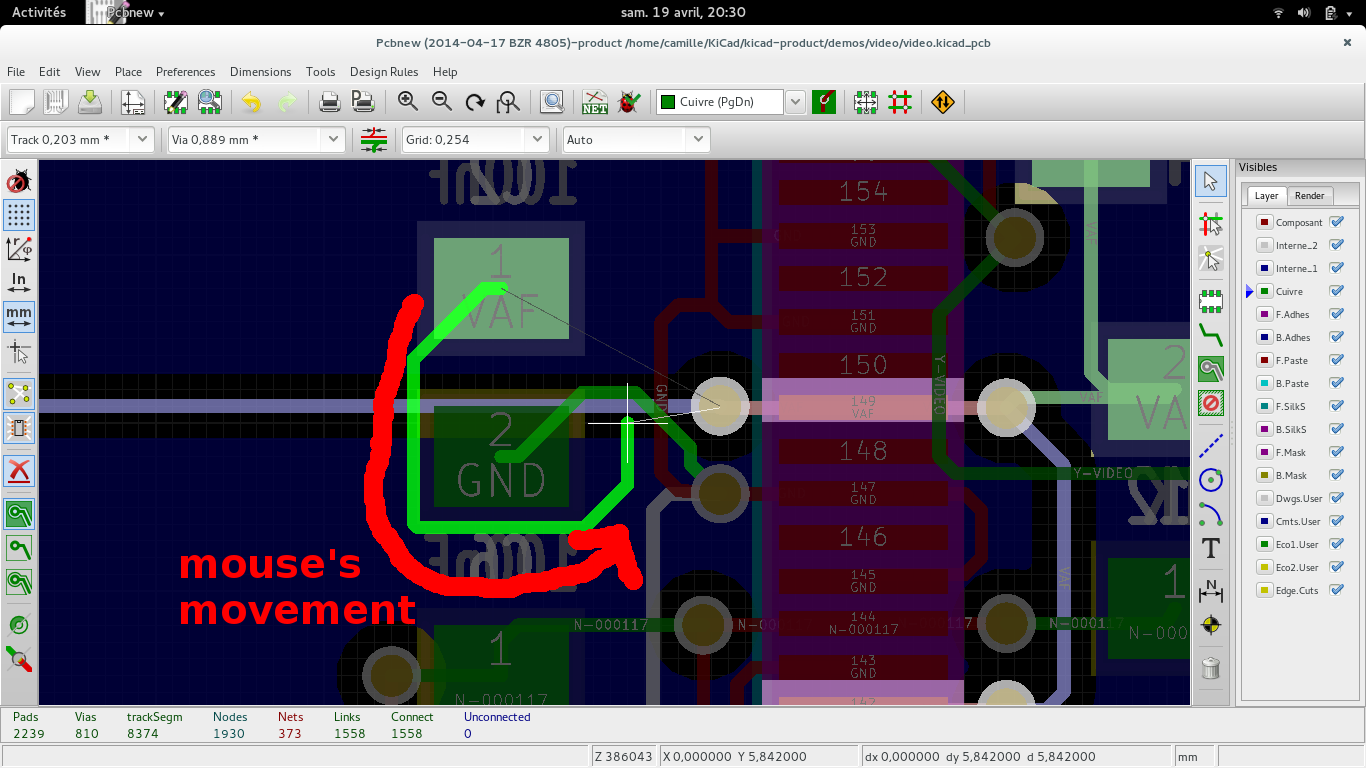
Task: Open the netlist import (NET) tool
Action: click(x=595, y=101)
